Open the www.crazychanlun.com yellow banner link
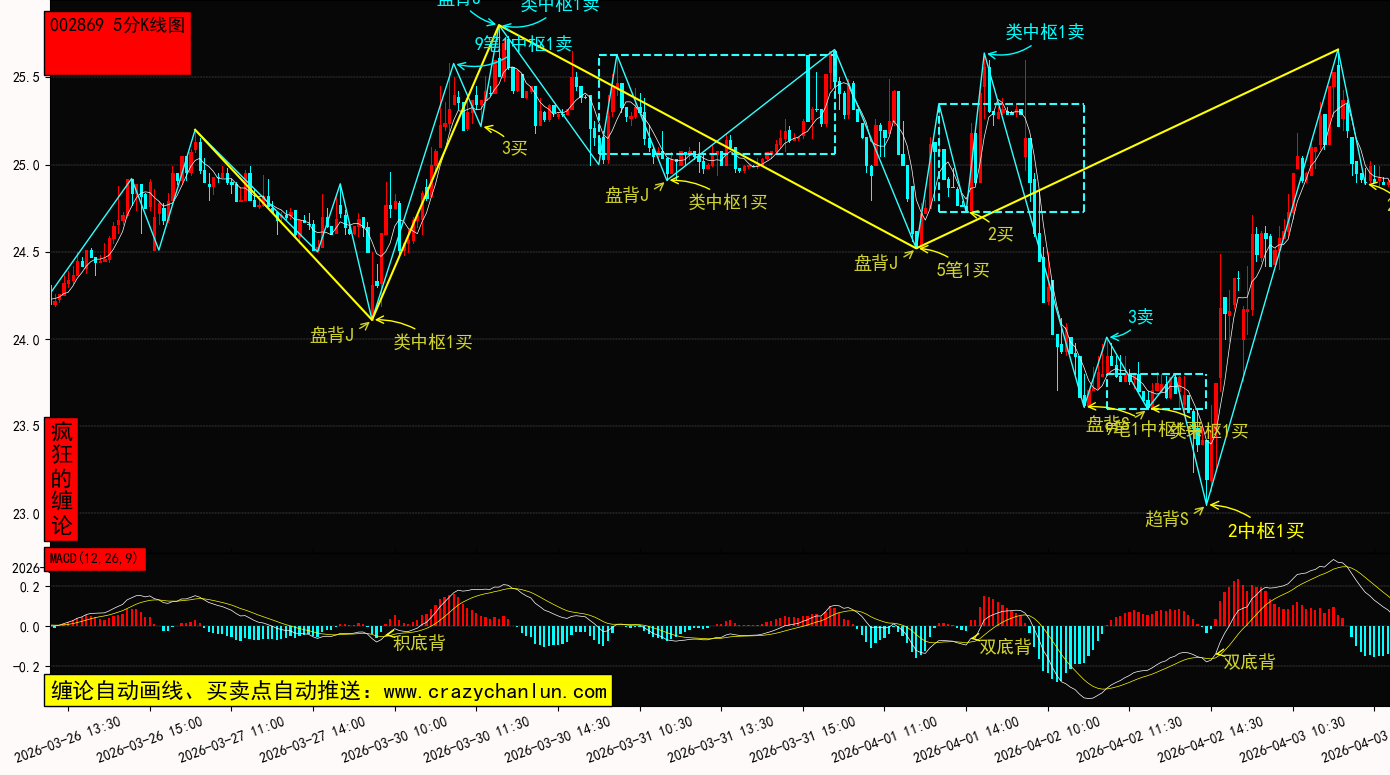The height and width of the screenshot is (775, 1390). click(x=328, y=691)
